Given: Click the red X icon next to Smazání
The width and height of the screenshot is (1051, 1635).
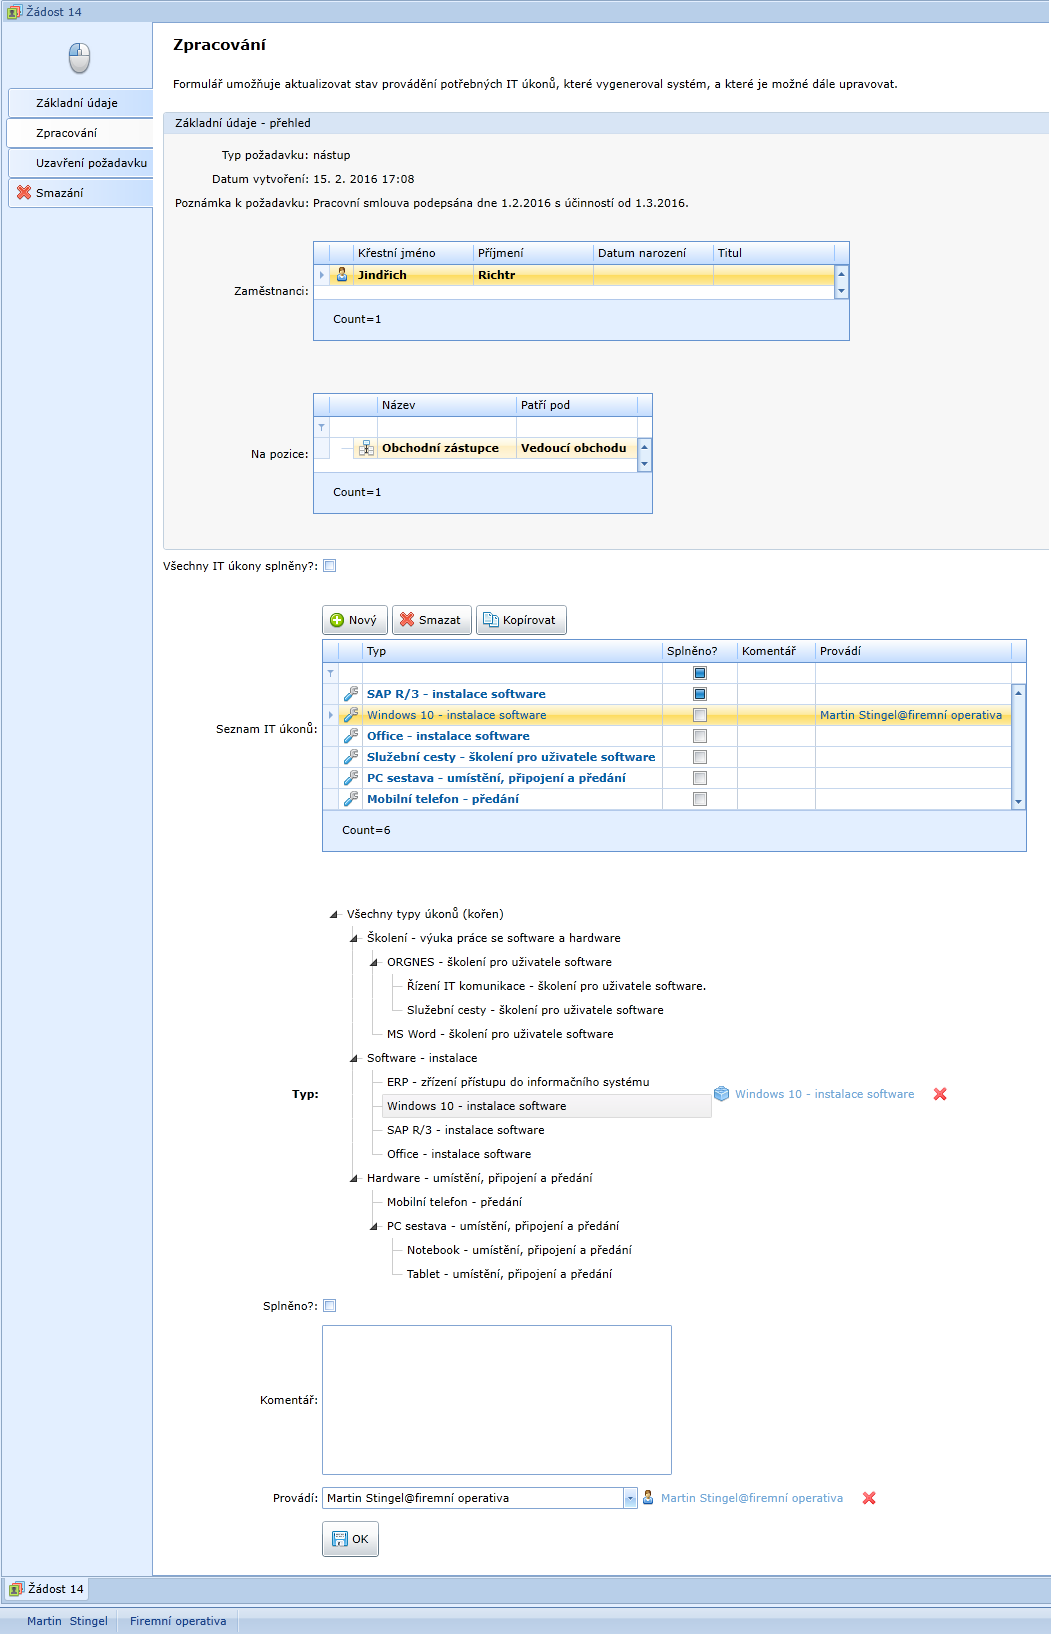Looking at the screenshot, I should point(24,193).
